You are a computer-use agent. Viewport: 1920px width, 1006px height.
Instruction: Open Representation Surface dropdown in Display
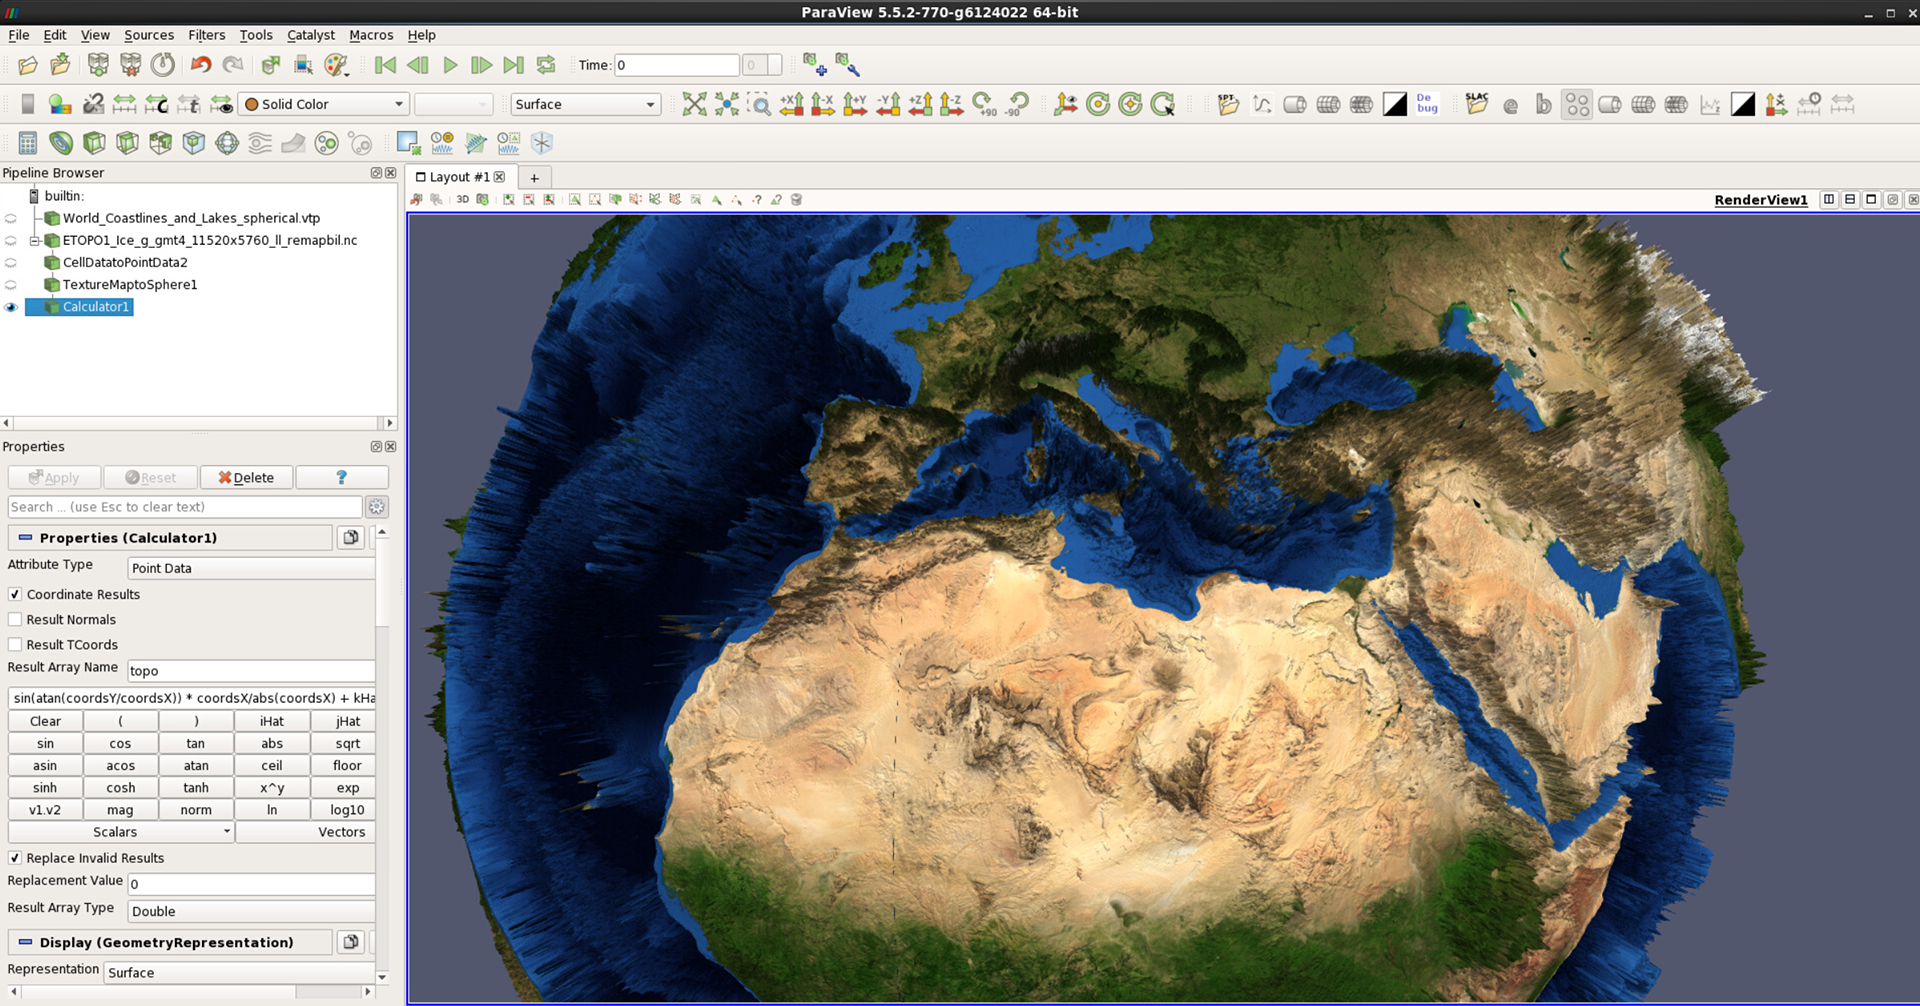tap(239, 972)
